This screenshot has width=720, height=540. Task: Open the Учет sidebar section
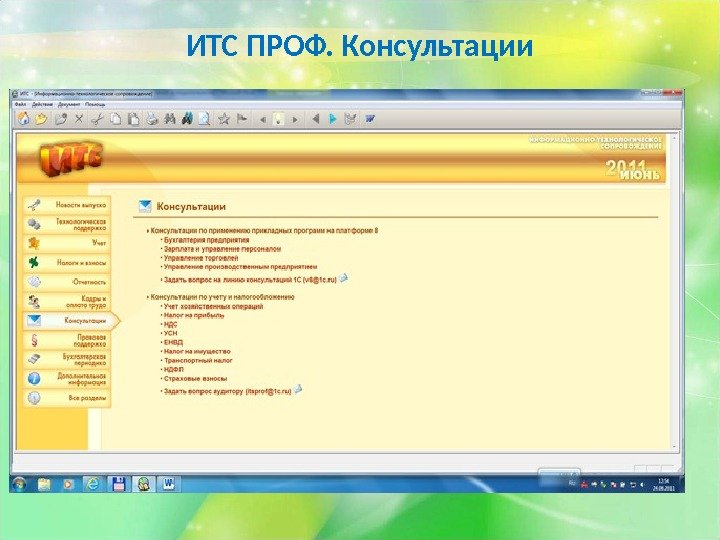click(67, 243)
